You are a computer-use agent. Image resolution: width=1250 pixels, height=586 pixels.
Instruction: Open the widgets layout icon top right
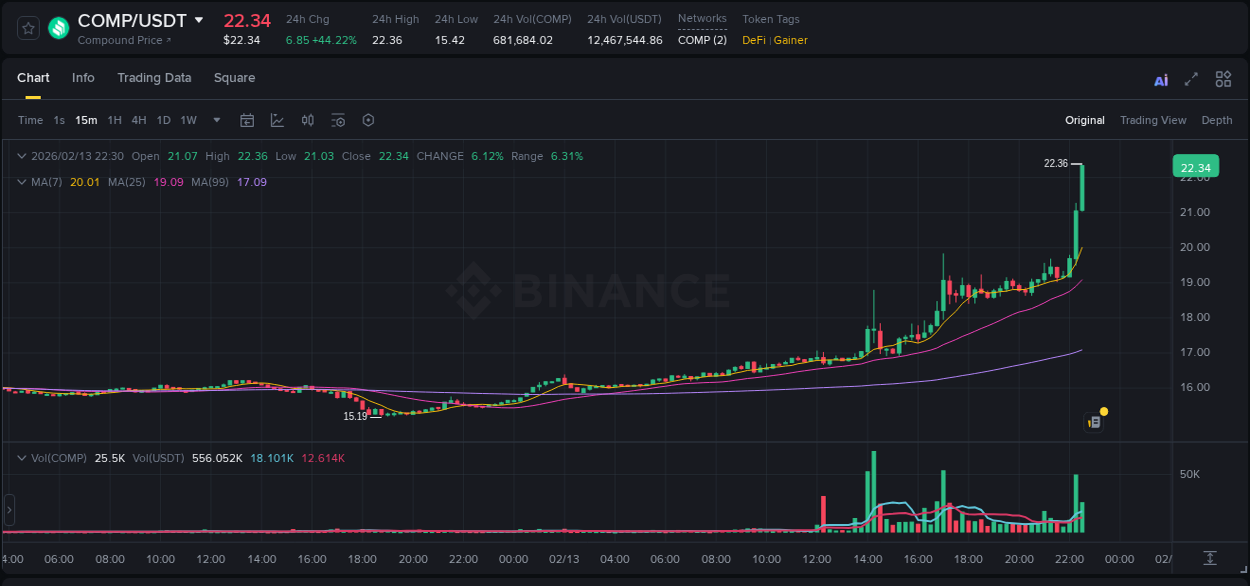click(x=1223, y=79)
